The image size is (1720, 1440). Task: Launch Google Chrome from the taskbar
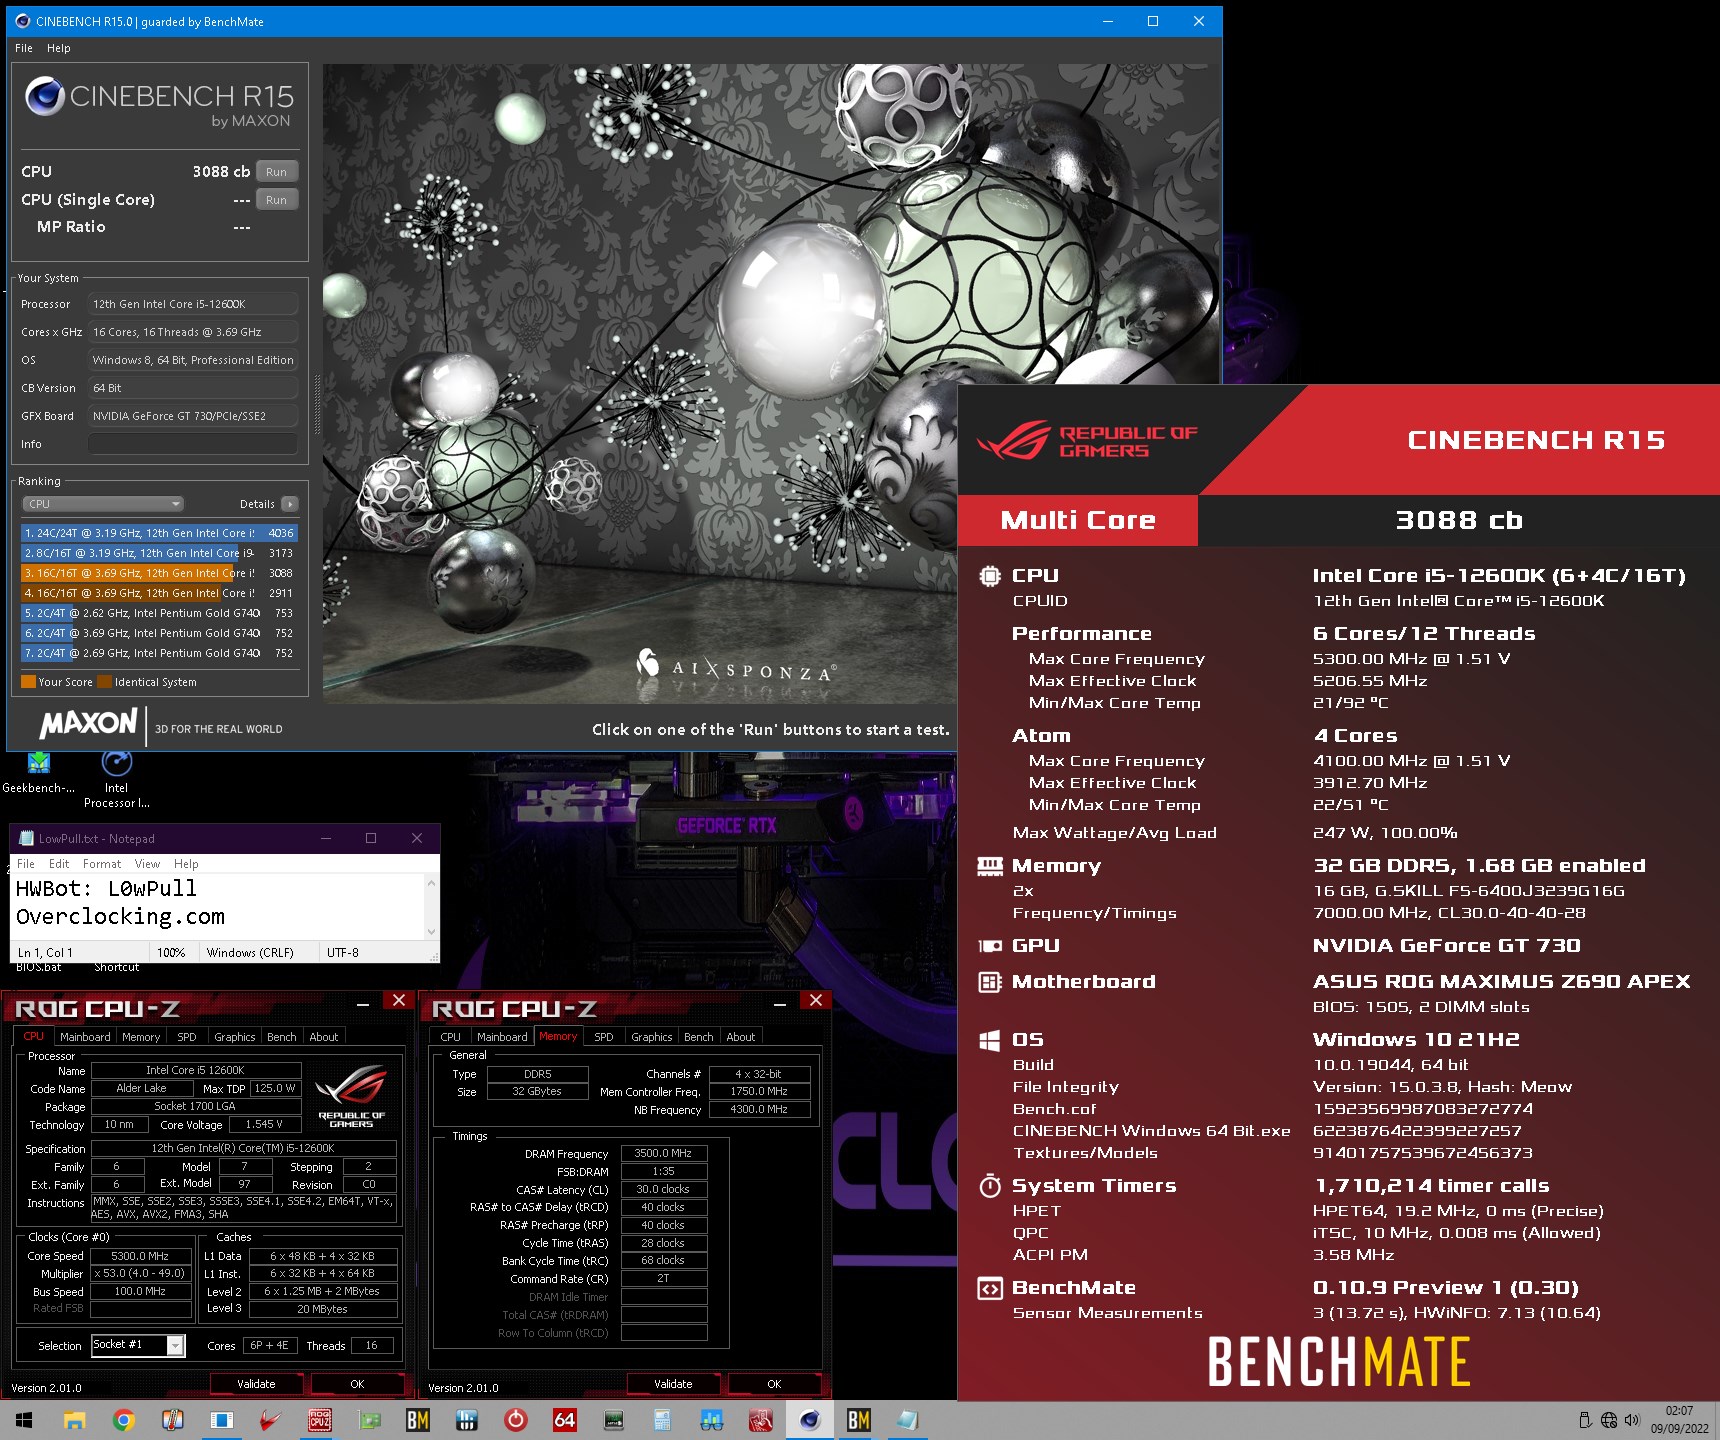[x=124, y=1420]
